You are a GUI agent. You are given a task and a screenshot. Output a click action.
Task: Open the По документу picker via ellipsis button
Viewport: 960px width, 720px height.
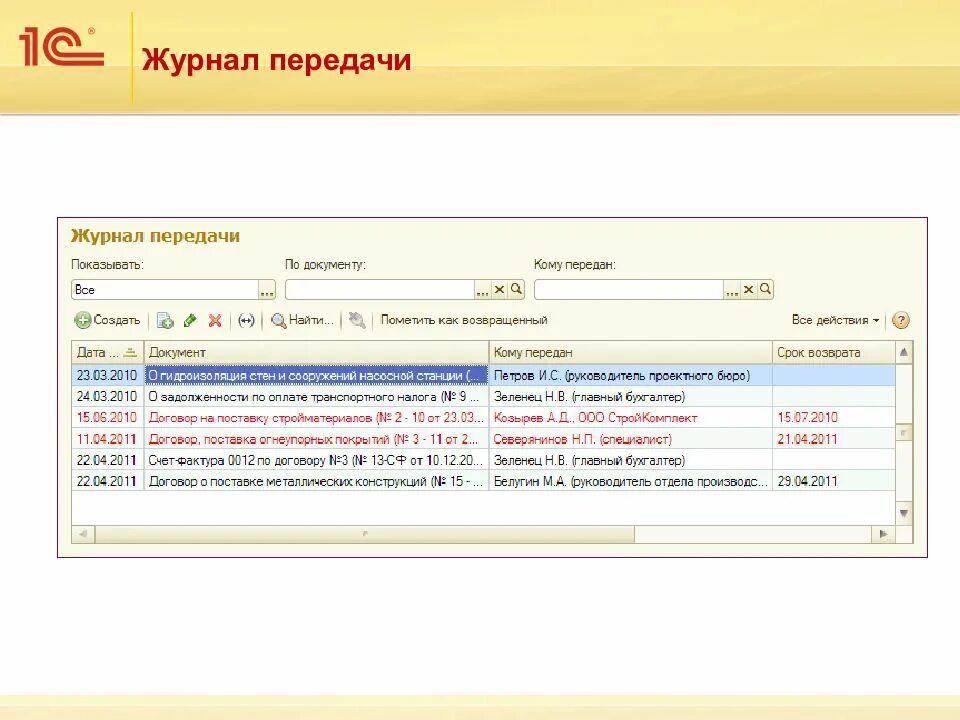[x=481, y=288]
